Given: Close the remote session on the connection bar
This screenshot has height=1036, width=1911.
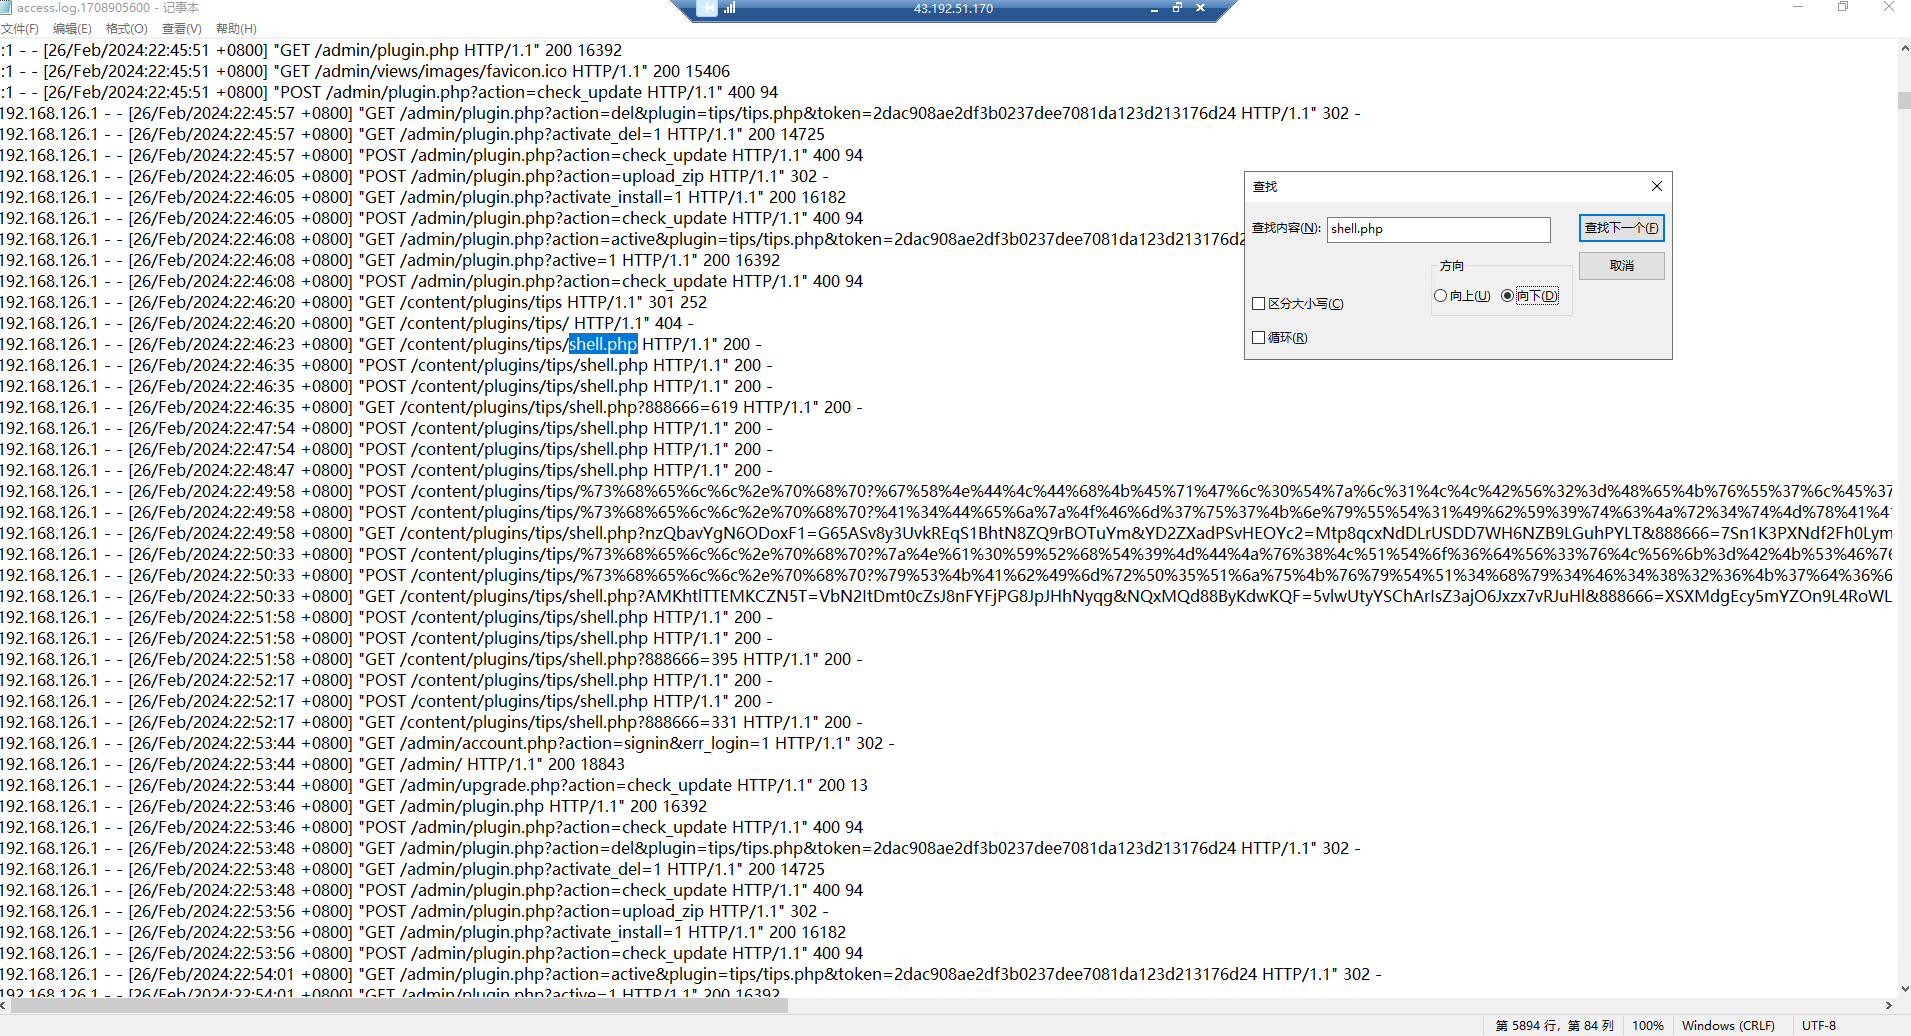Looking at the screenshot, I should (x=1200, y=8).
